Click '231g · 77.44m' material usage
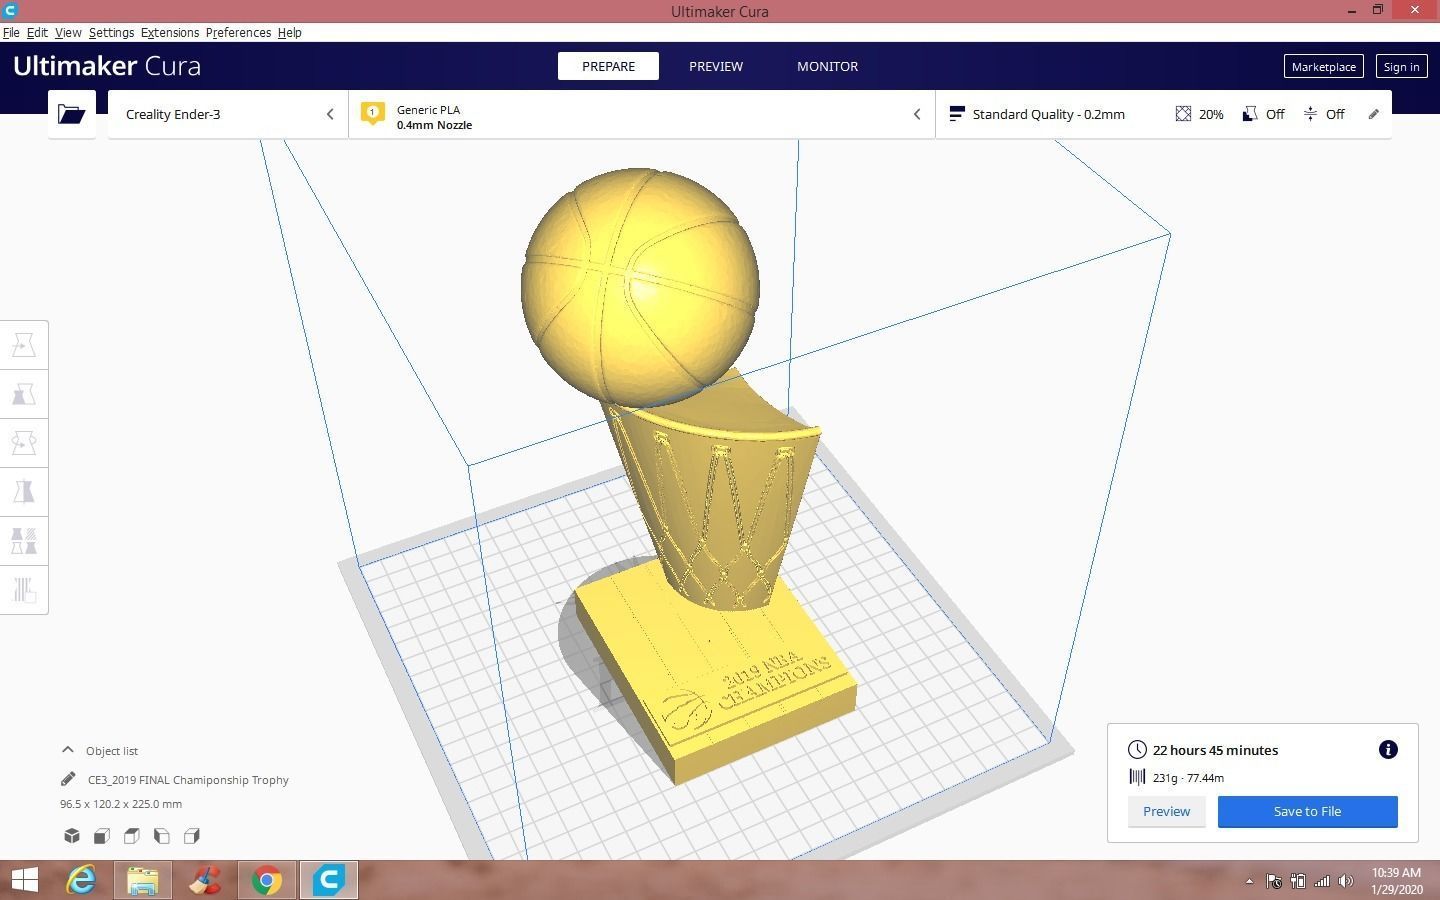1440x900 pixels. click(x=1188, y=777)
